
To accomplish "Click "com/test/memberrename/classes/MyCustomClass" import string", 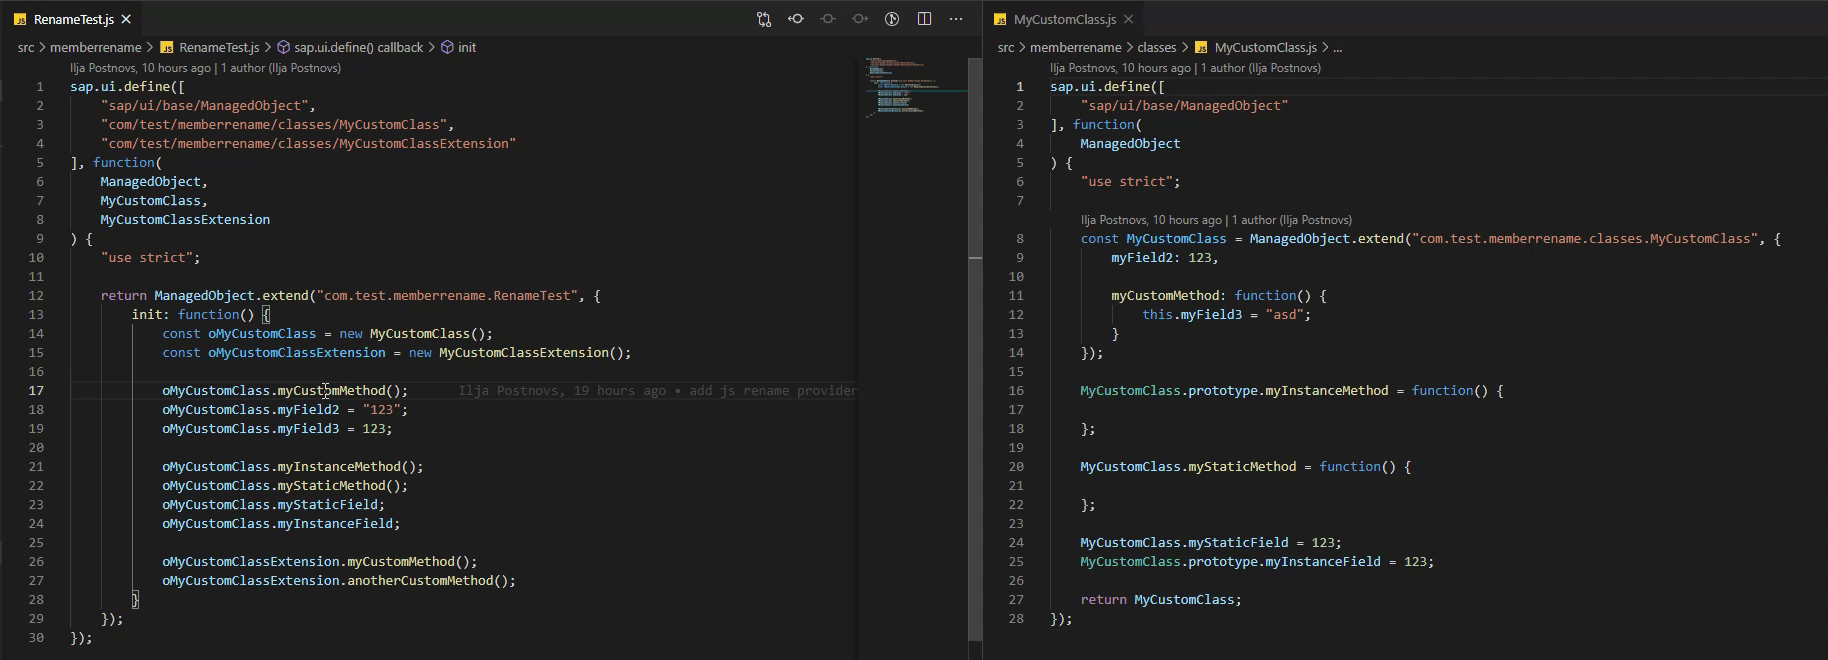I will point(273,125).
